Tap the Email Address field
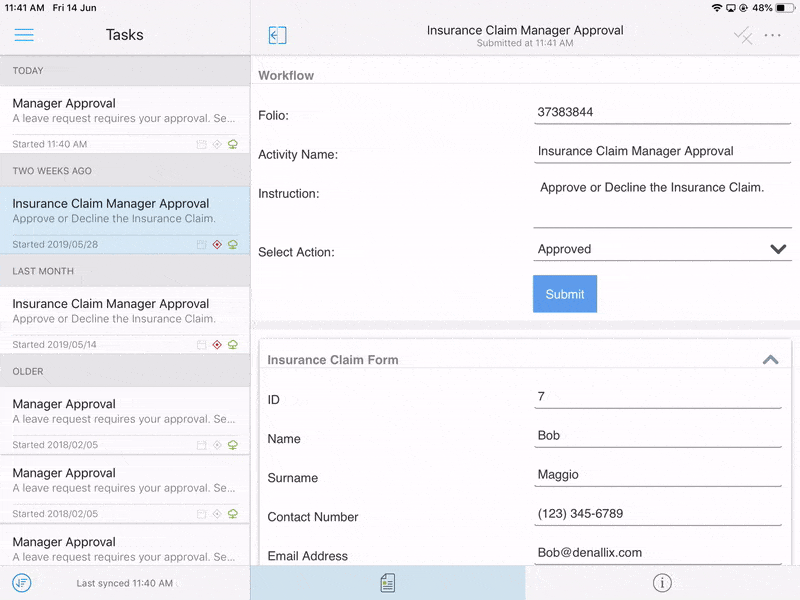 click(658, 553)
